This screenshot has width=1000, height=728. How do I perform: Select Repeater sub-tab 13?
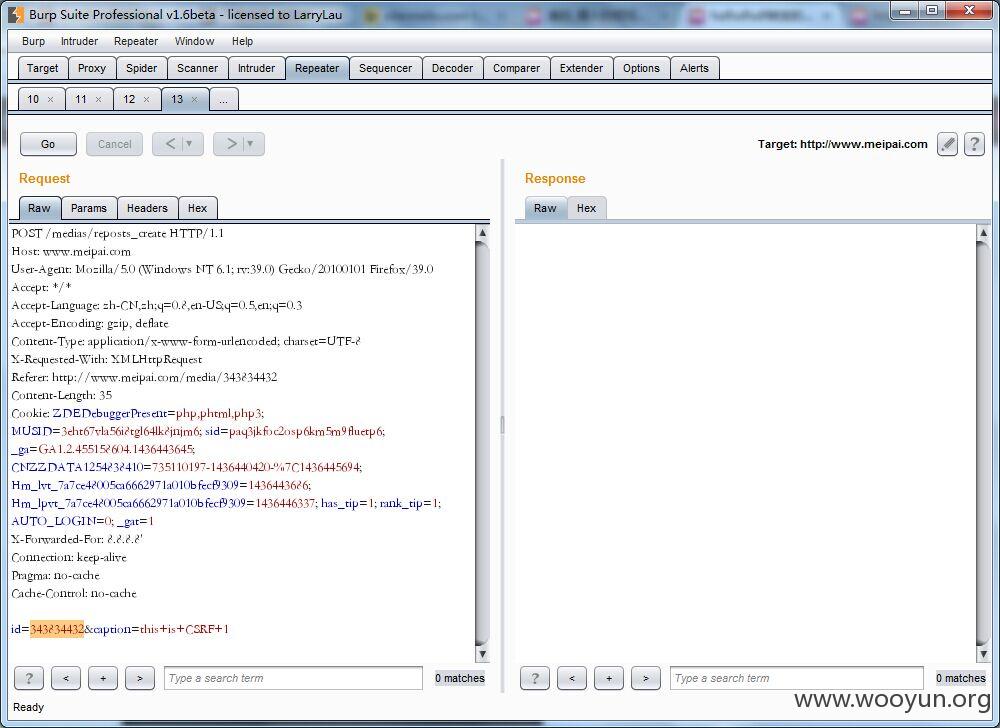[177, 99]
